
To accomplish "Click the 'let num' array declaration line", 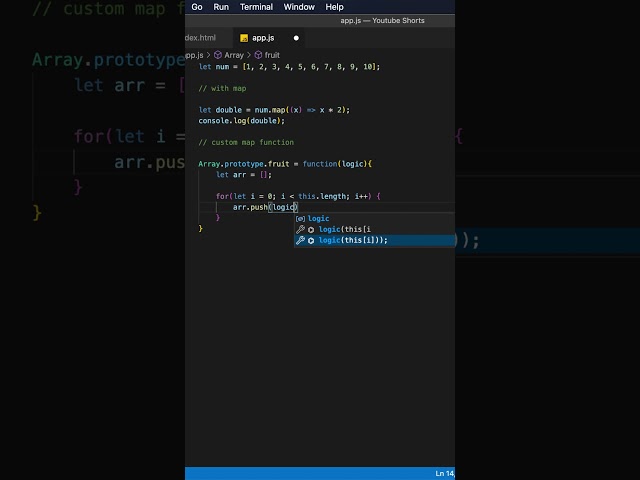I will point(289,67).
